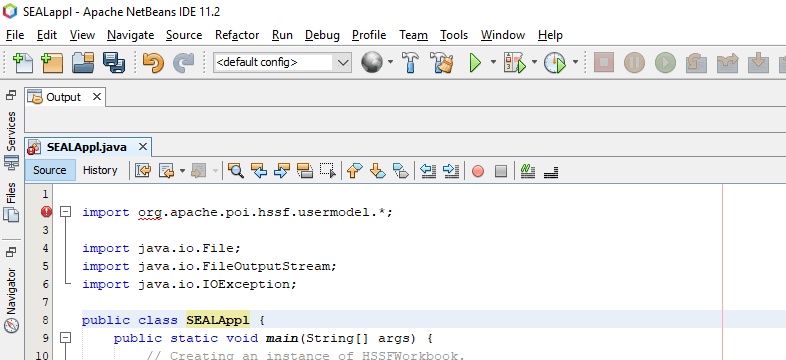The image size is (786, 360).
Task: Open the Edit menu
Action: [47, 35]
